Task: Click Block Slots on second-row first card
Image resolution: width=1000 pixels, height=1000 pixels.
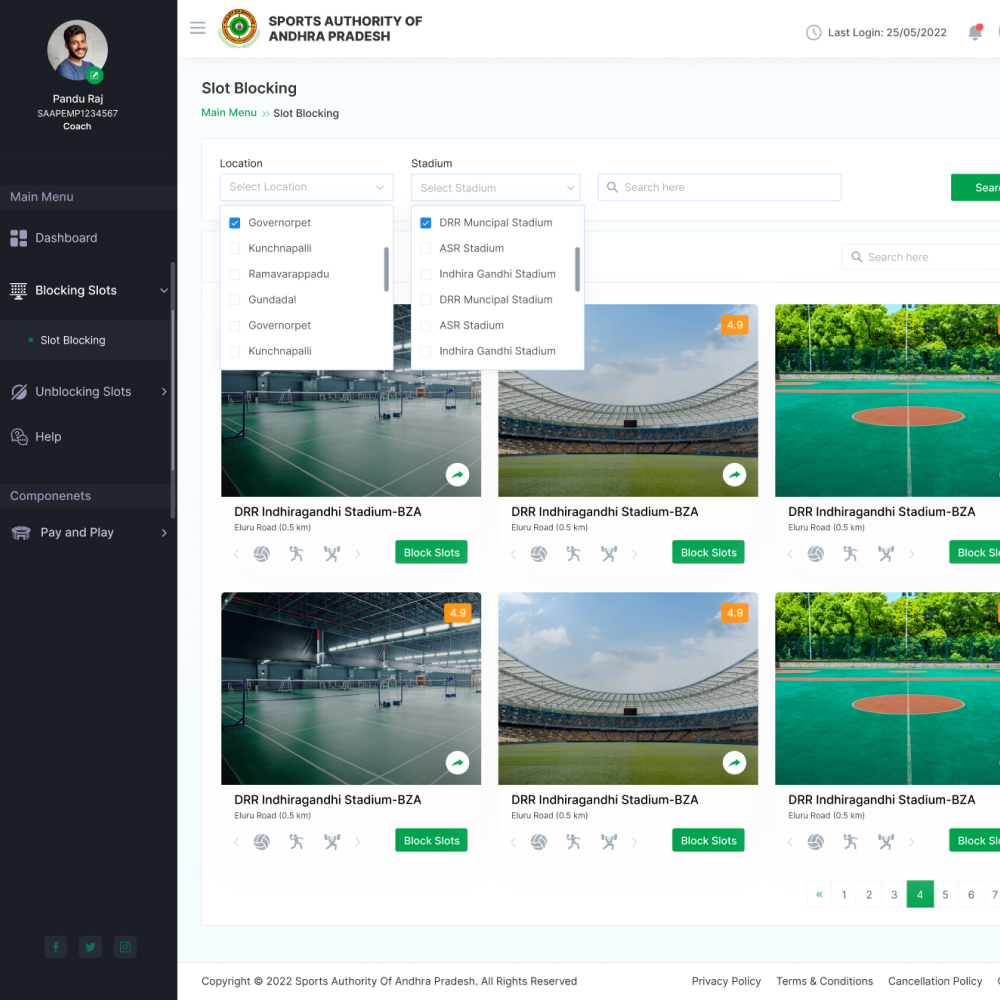Action: 431,841
